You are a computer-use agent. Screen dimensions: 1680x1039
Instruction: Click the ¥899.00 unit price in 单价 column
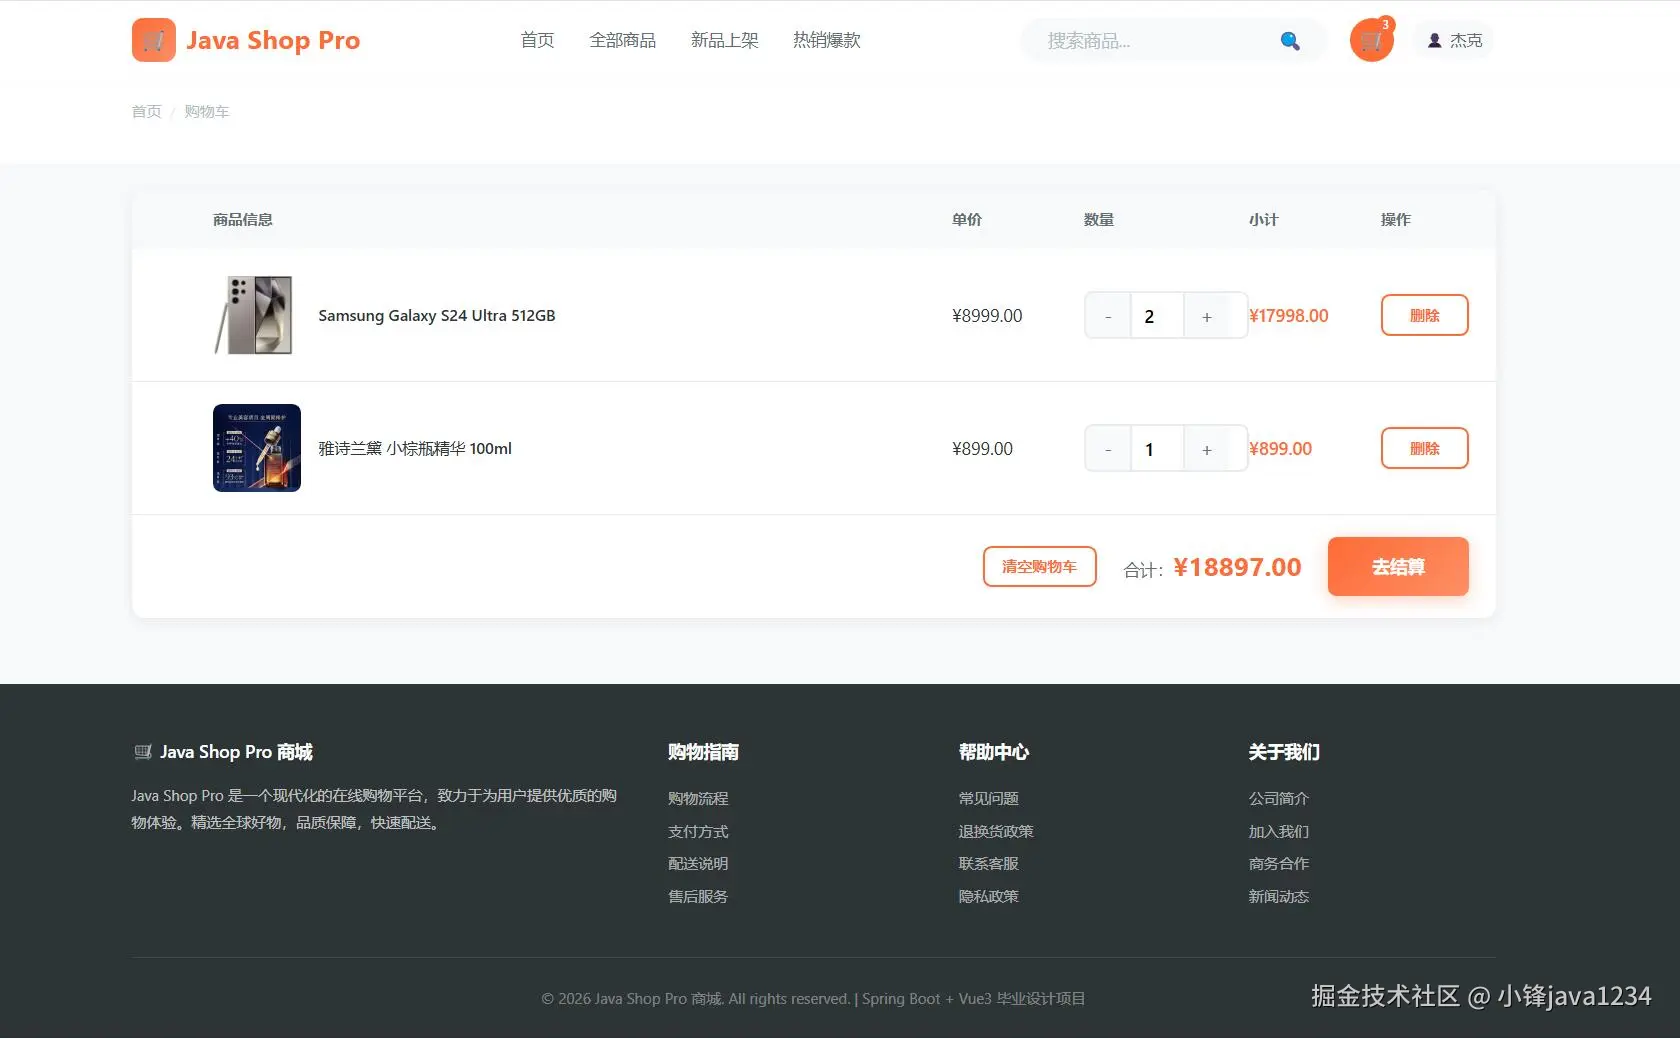(982, 449)
